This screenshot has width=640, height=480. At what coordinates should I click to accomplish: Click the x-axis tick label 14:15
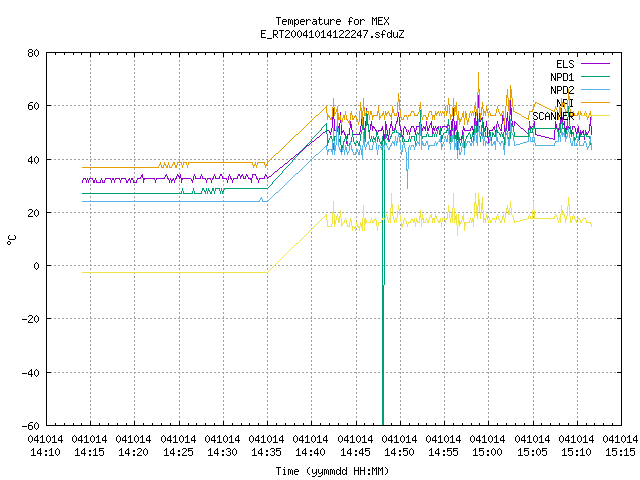pyautogui.click(x=89, y=452)
